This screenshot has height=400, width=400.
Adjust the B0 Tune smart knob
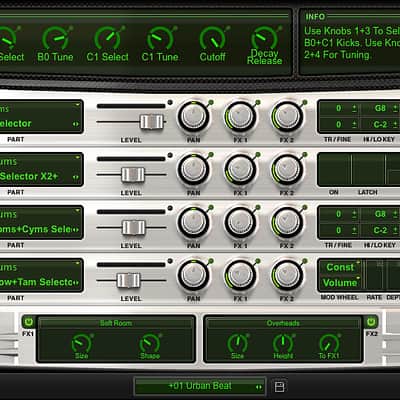point(55,39)
